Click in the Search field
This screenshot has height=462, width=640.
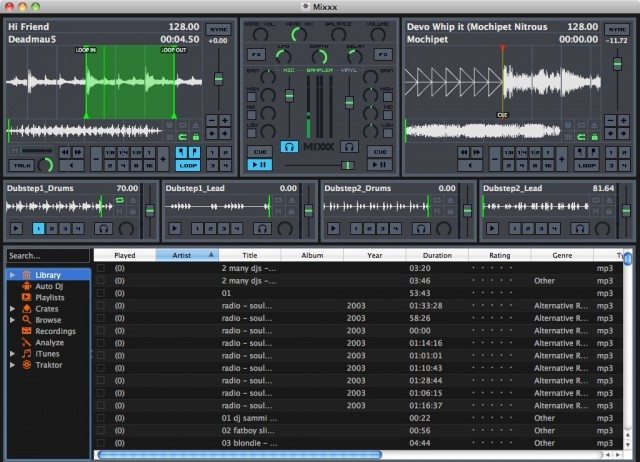[x=48, y=255]
